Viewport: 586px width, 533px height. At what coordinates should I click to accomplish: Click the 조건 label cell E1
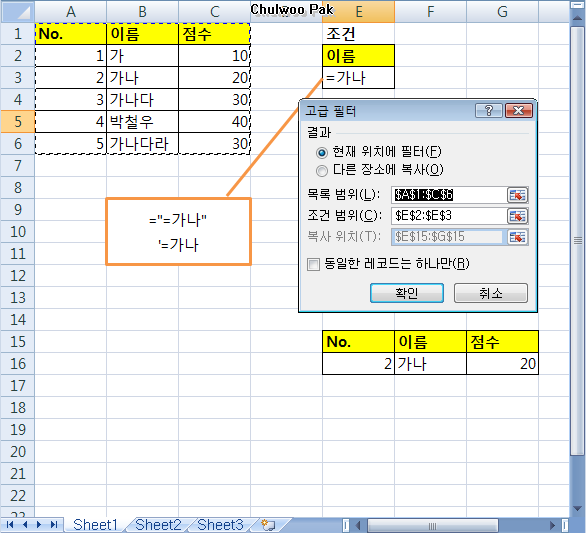click(358, 34)
